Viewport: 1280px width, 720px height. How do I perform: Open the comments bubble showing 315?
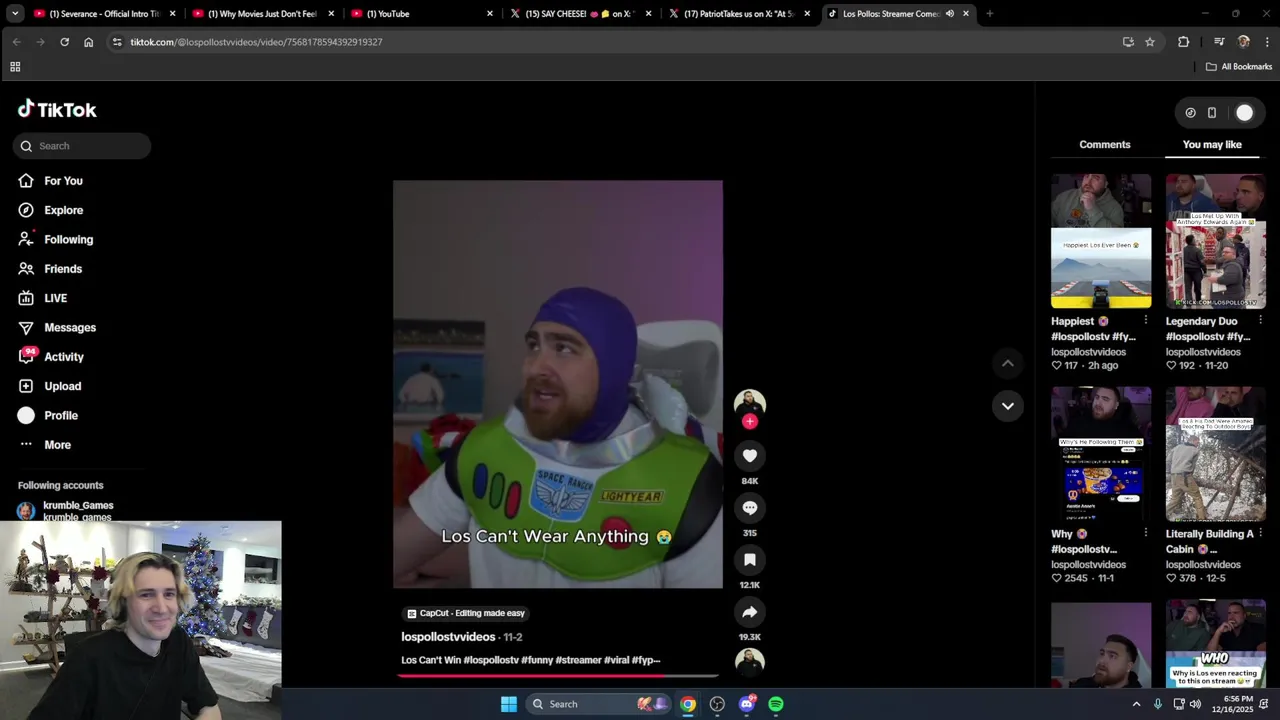click(x=749, y=508)
